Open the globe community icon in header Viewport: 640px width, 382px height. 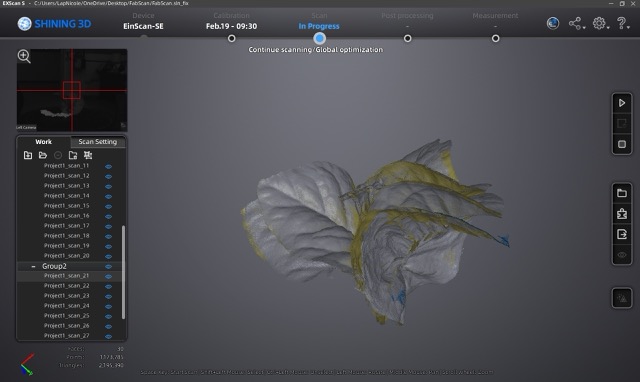(553, 23)
